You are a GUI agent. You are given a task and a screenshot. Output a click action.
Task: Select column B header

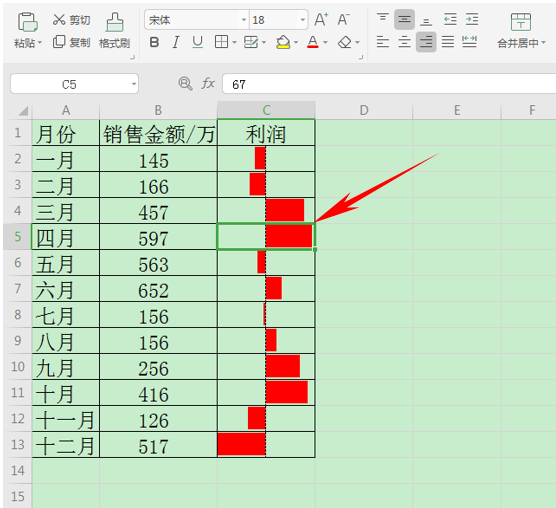pyautogui.click(x=159, y=110)
